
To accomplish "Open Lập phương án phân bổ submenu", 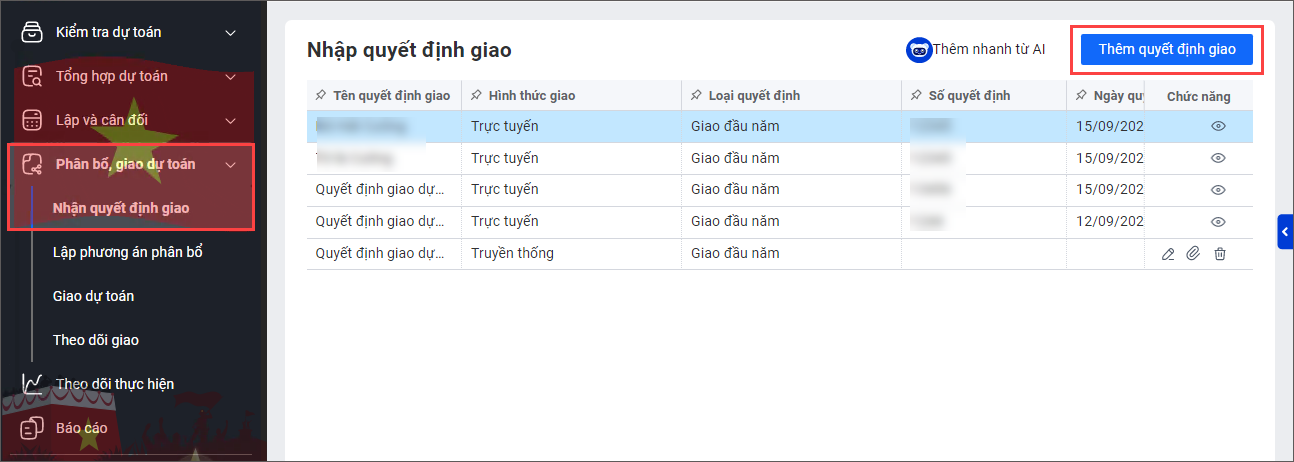I will pyautogui.click(x=128, y=252).
